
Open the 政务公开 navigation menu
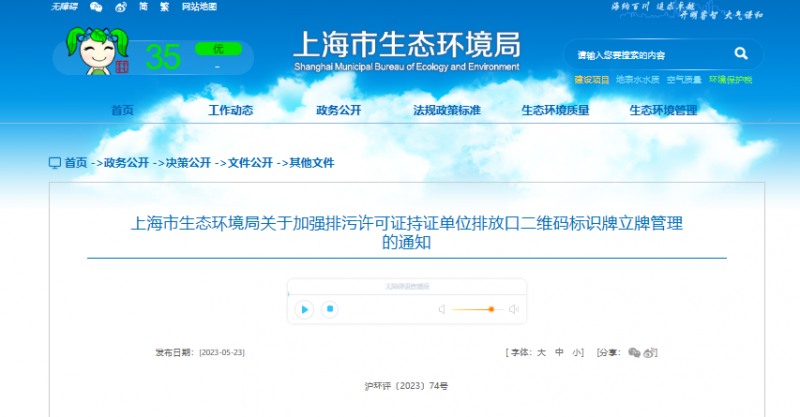(340, 110)
